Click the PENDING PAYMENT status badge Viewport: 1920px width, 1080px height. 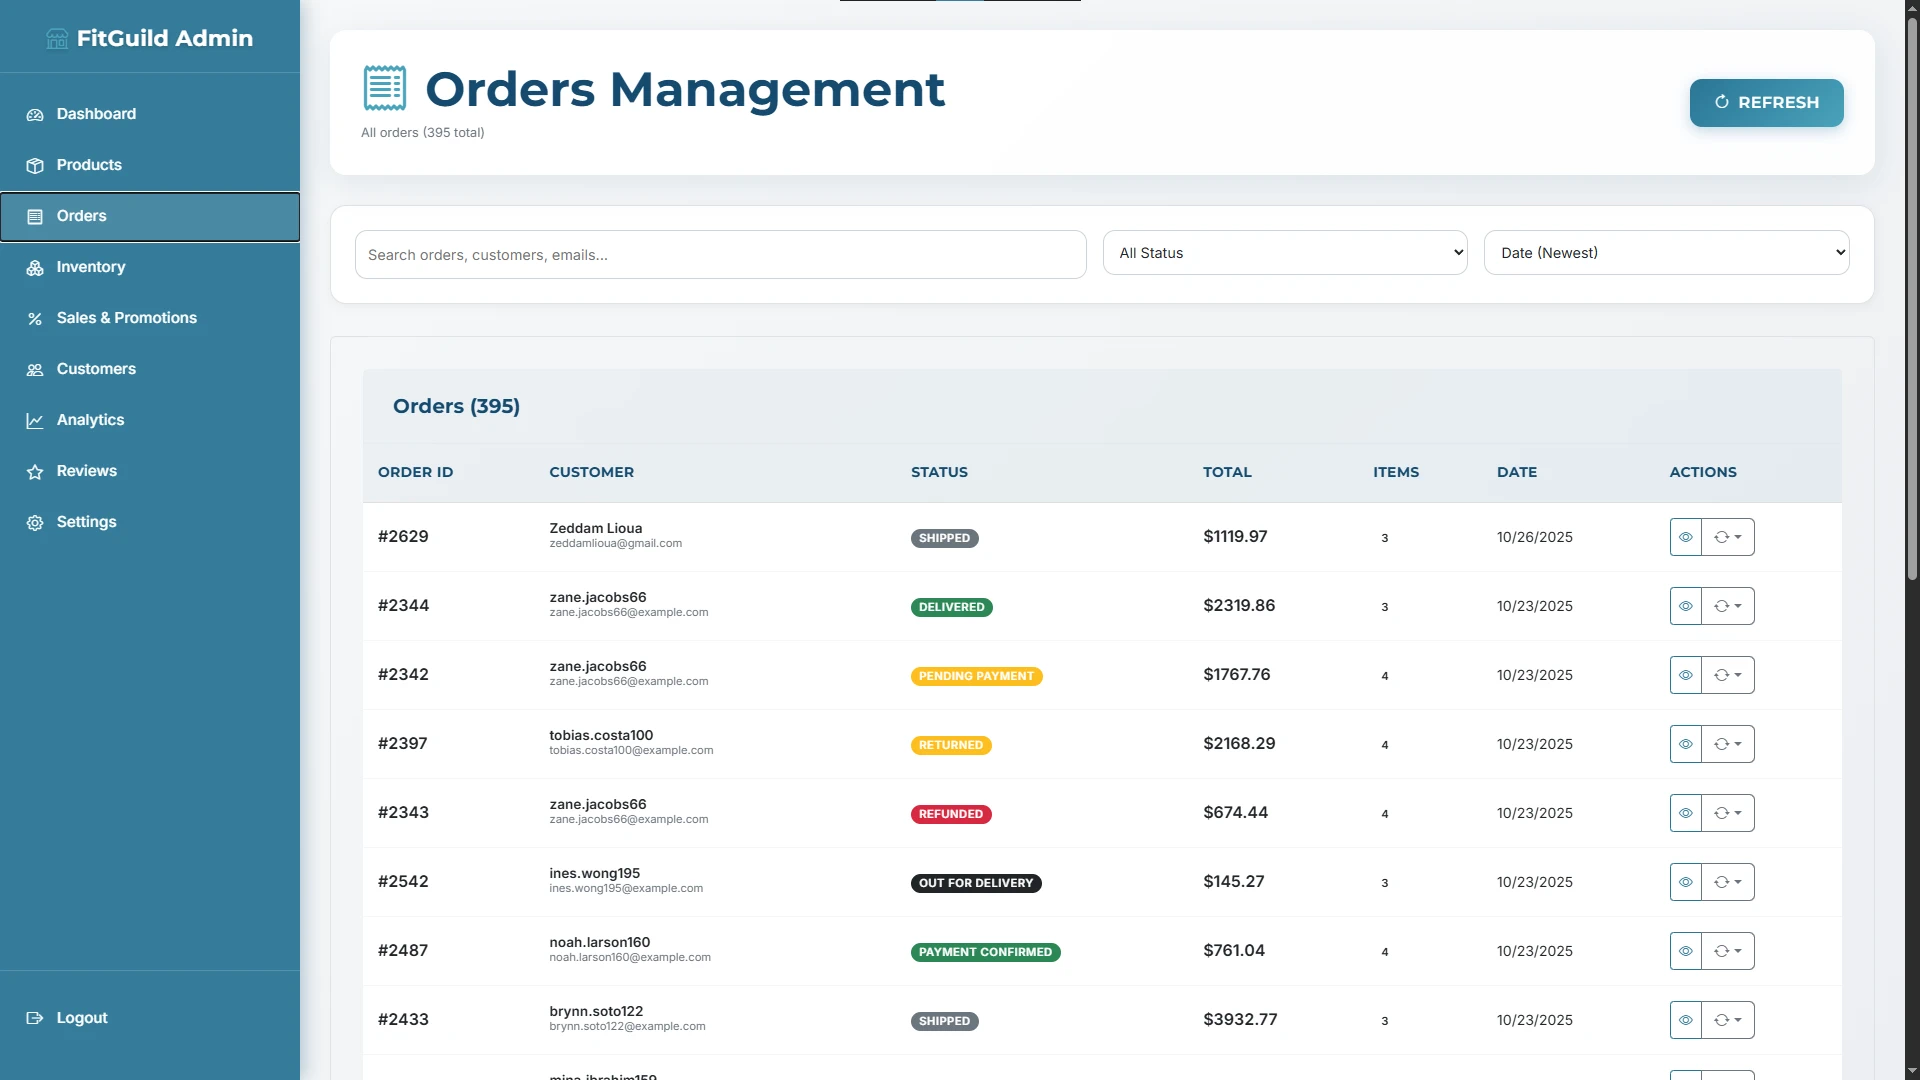pyautogui.click(x=976, y=676)
